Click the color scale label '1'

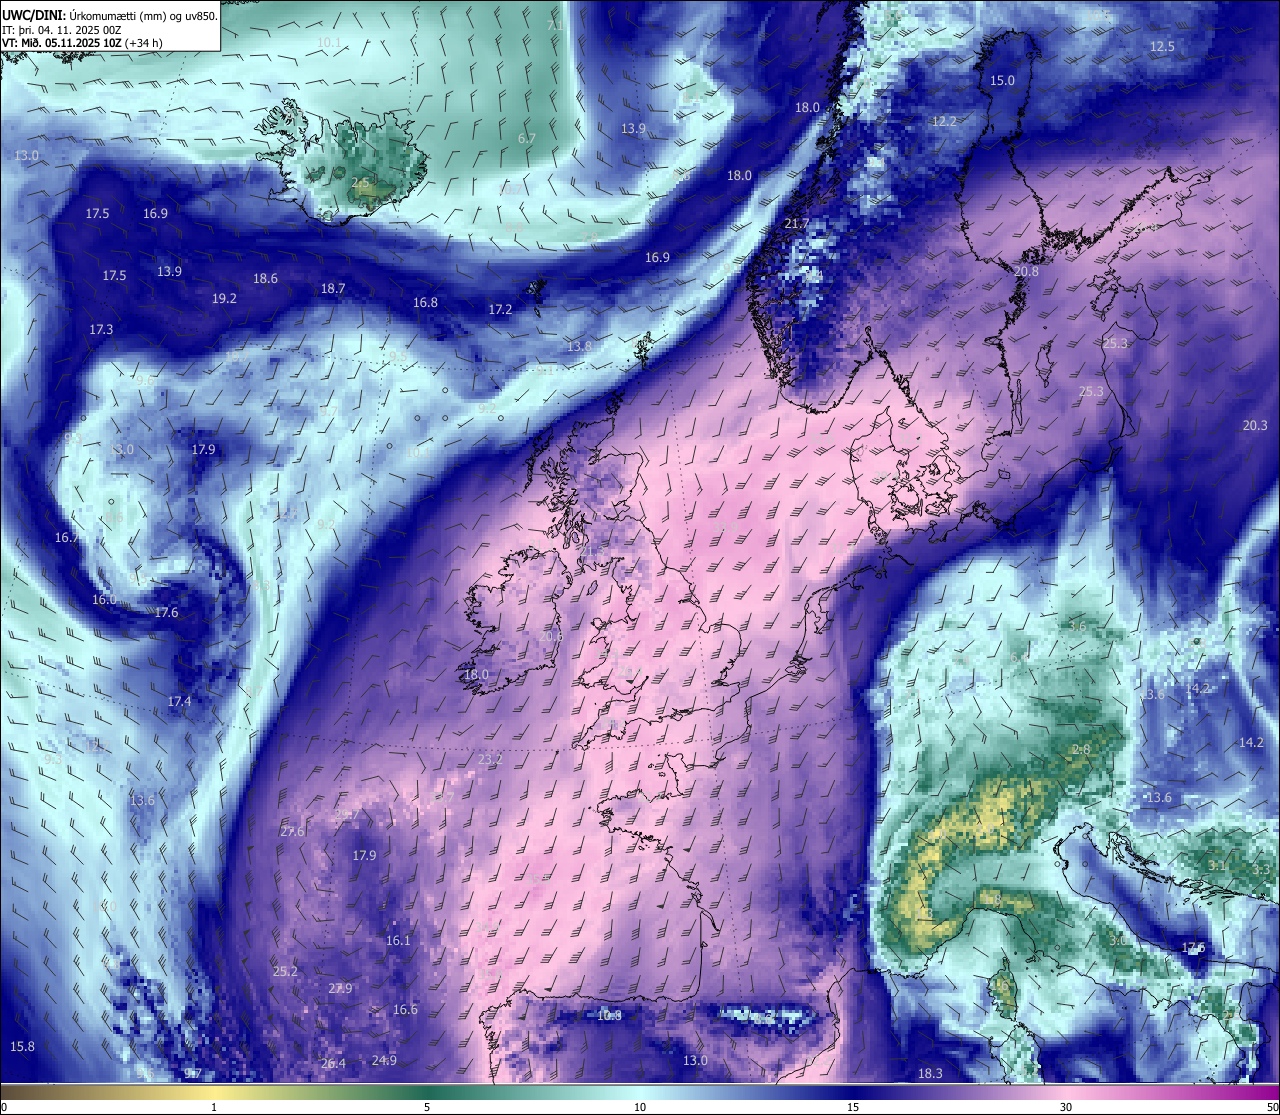214,1107
